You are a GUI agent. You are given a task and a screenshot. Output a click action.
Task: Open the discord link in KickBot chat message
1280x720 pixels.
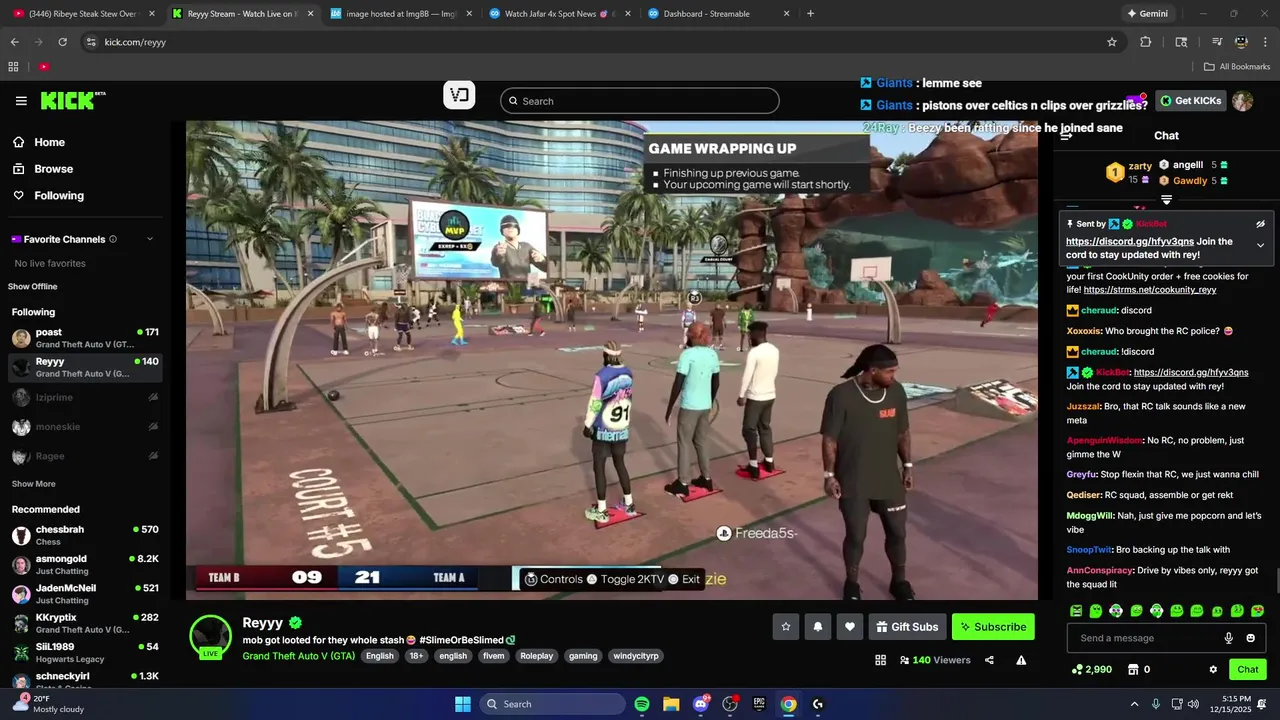point(1191,372)
